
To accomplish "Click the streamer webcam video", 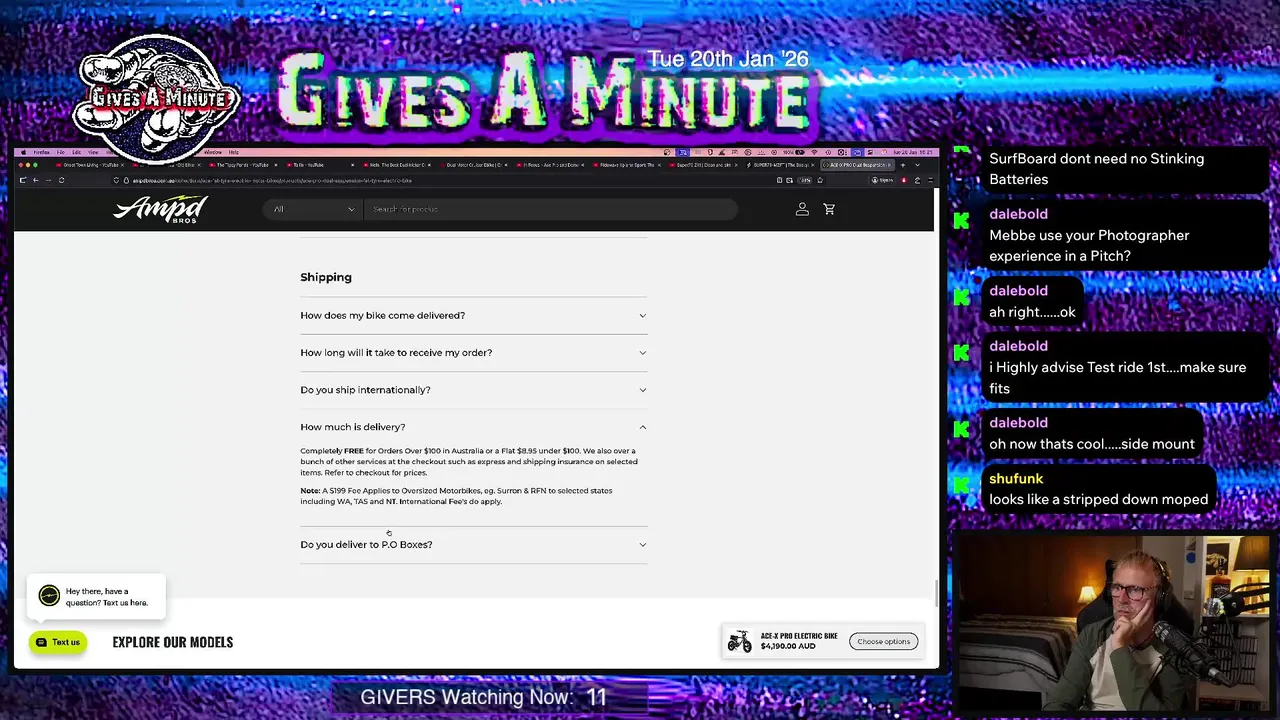I will 1114,623.
